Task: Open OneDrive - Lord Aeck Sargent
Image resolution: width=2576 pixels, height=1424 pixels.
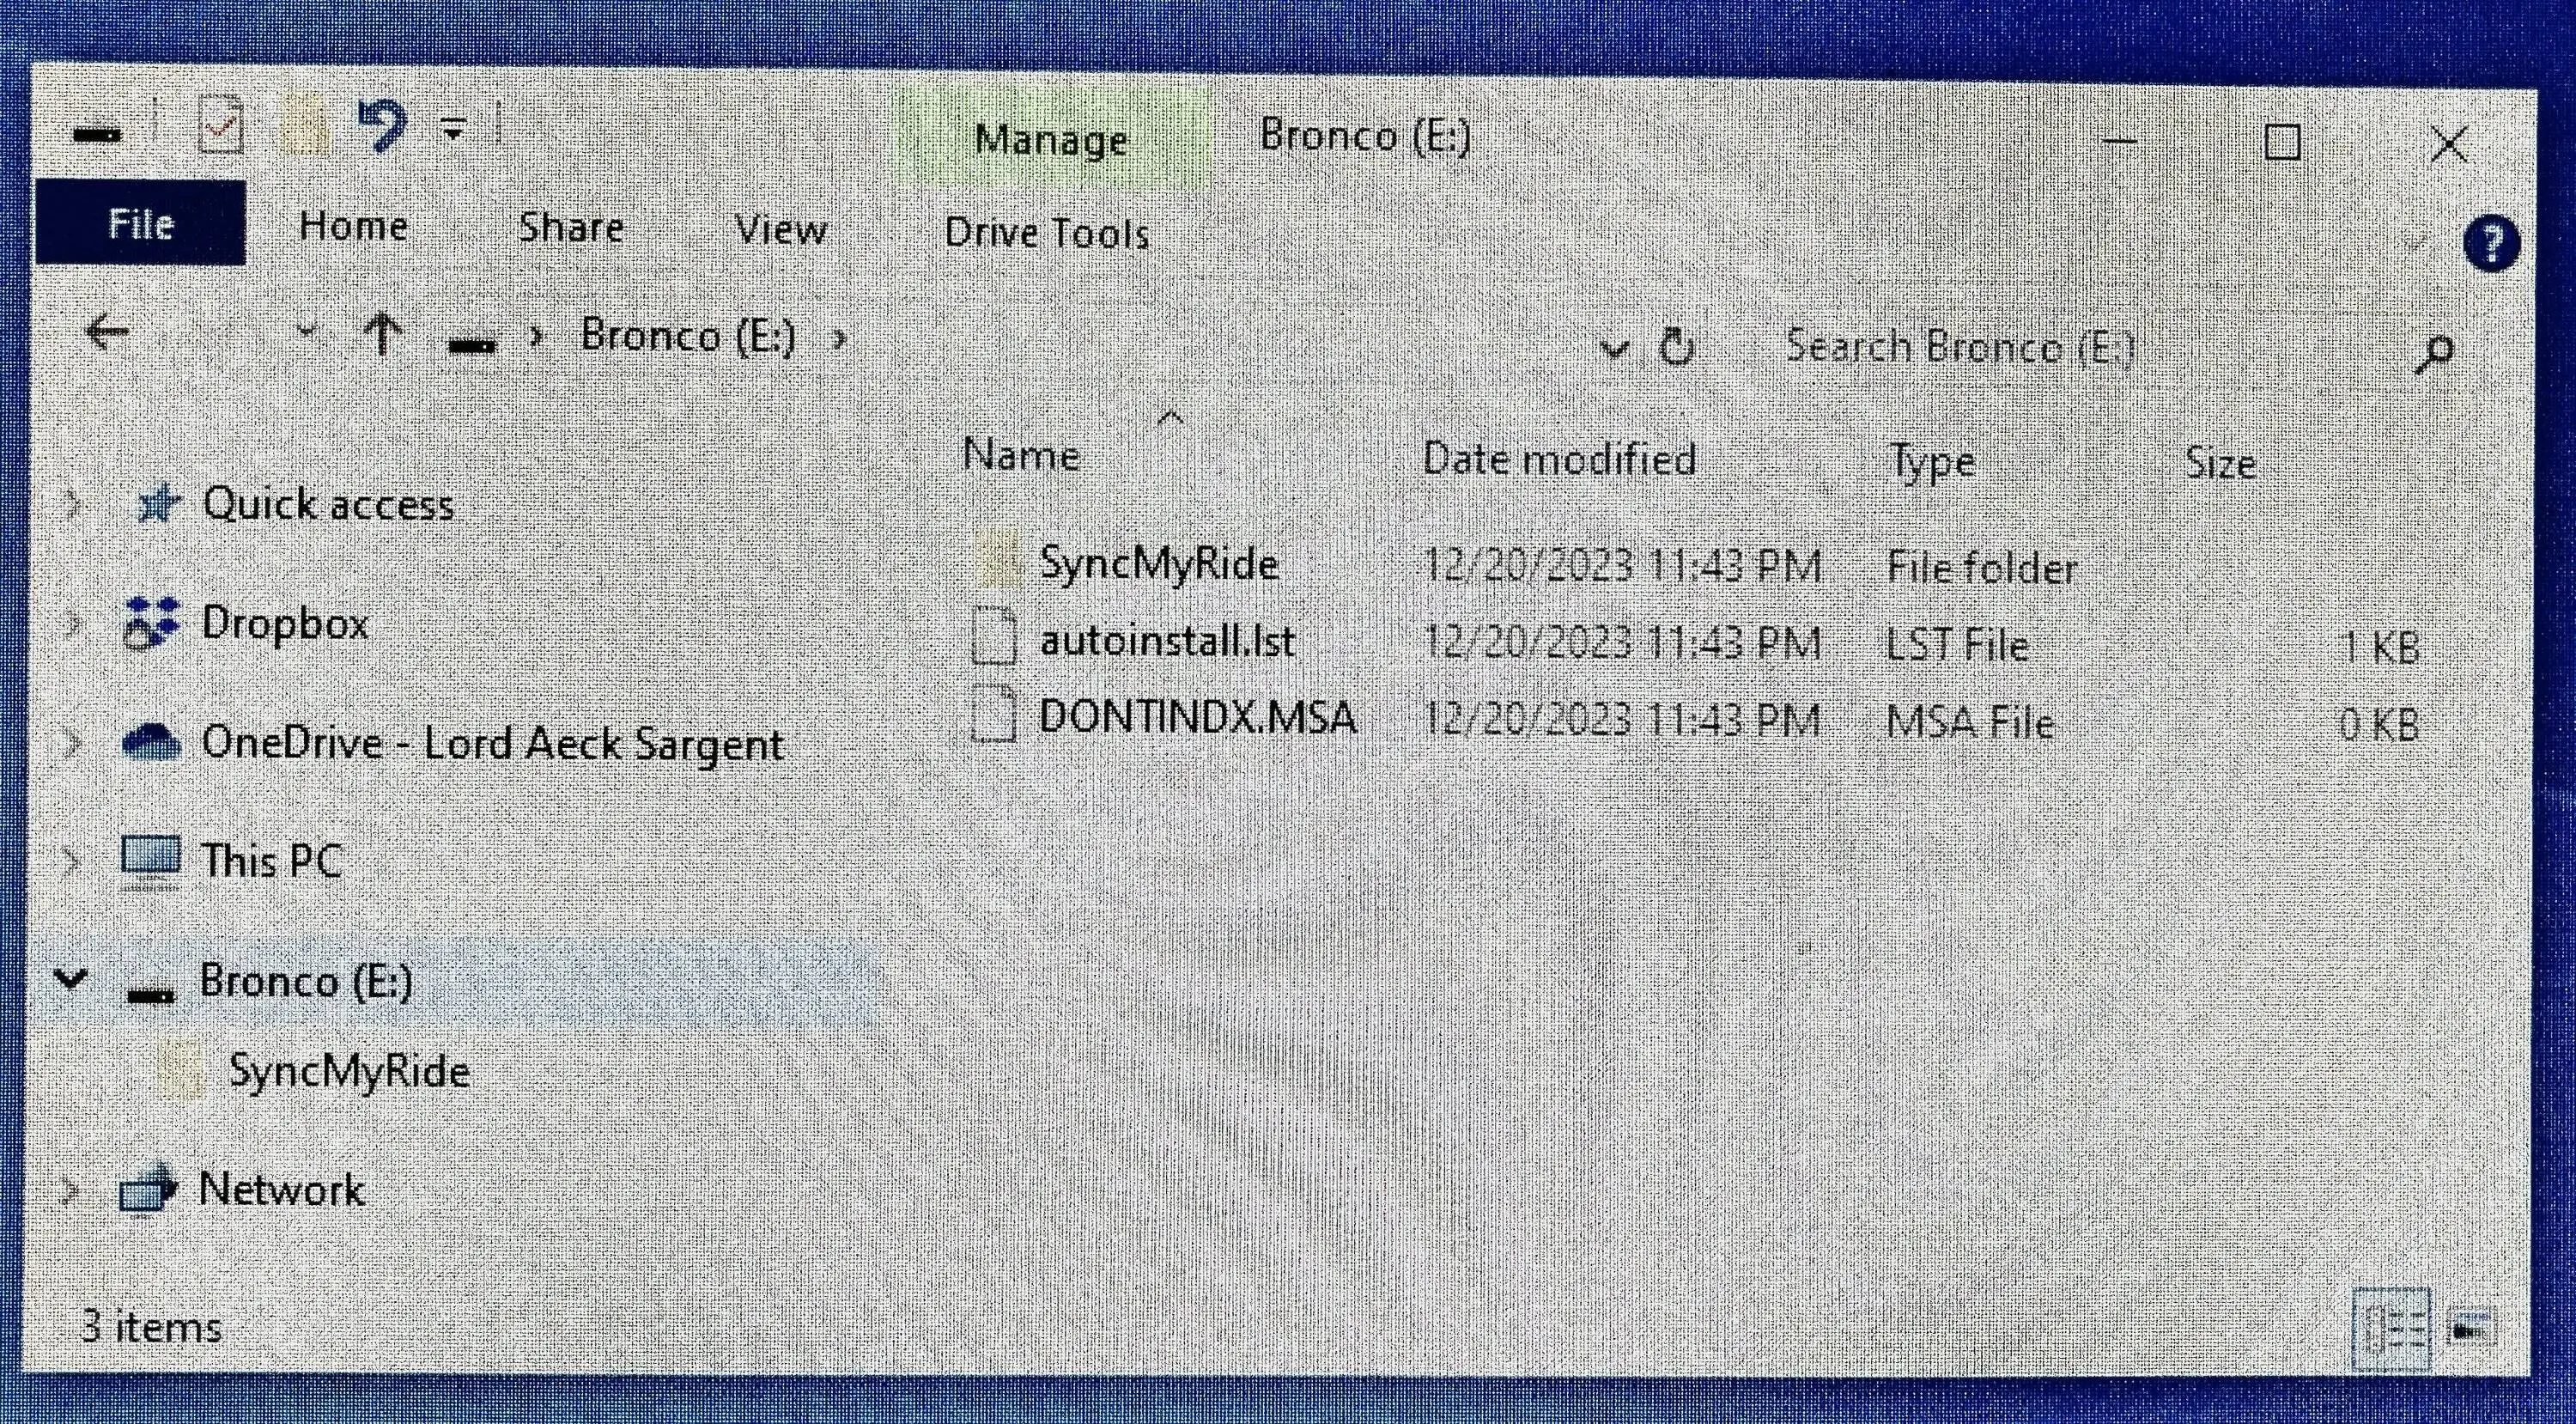Action: pyautogui.click(x=493, y=742)
